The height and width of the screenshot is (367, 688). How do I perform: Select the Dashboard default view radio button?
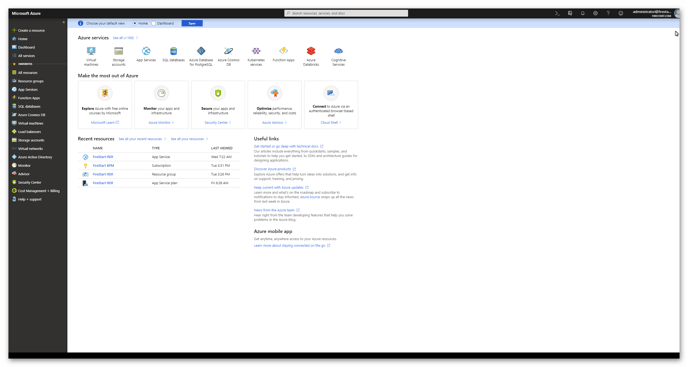(154, 23)
